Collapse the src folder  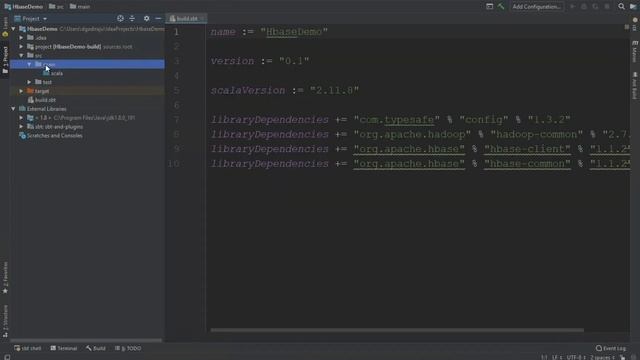pyautogui.click(x=22, y=56)
